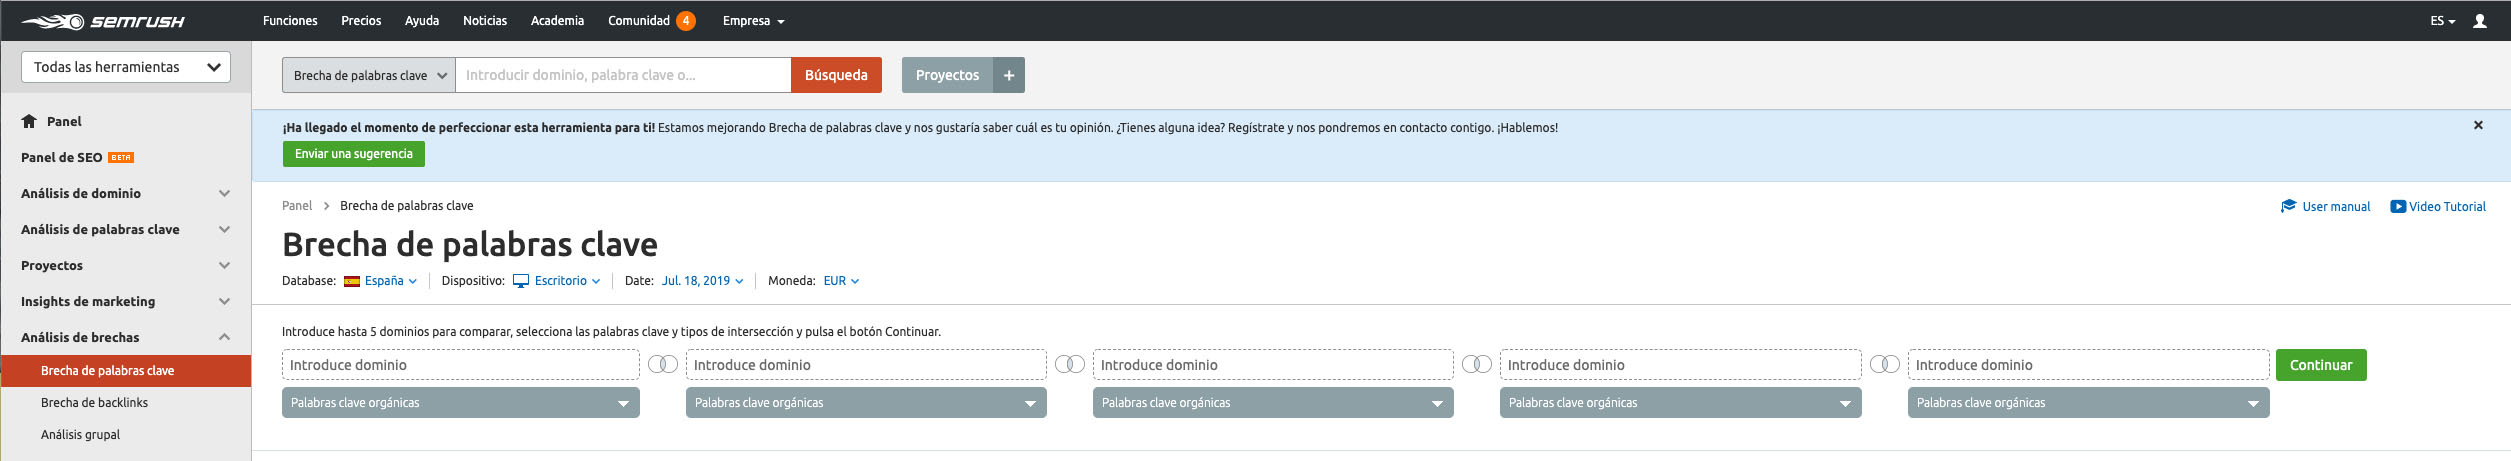
Task: Open Funciones in the top menu
Action: click(x=290, y=21)
